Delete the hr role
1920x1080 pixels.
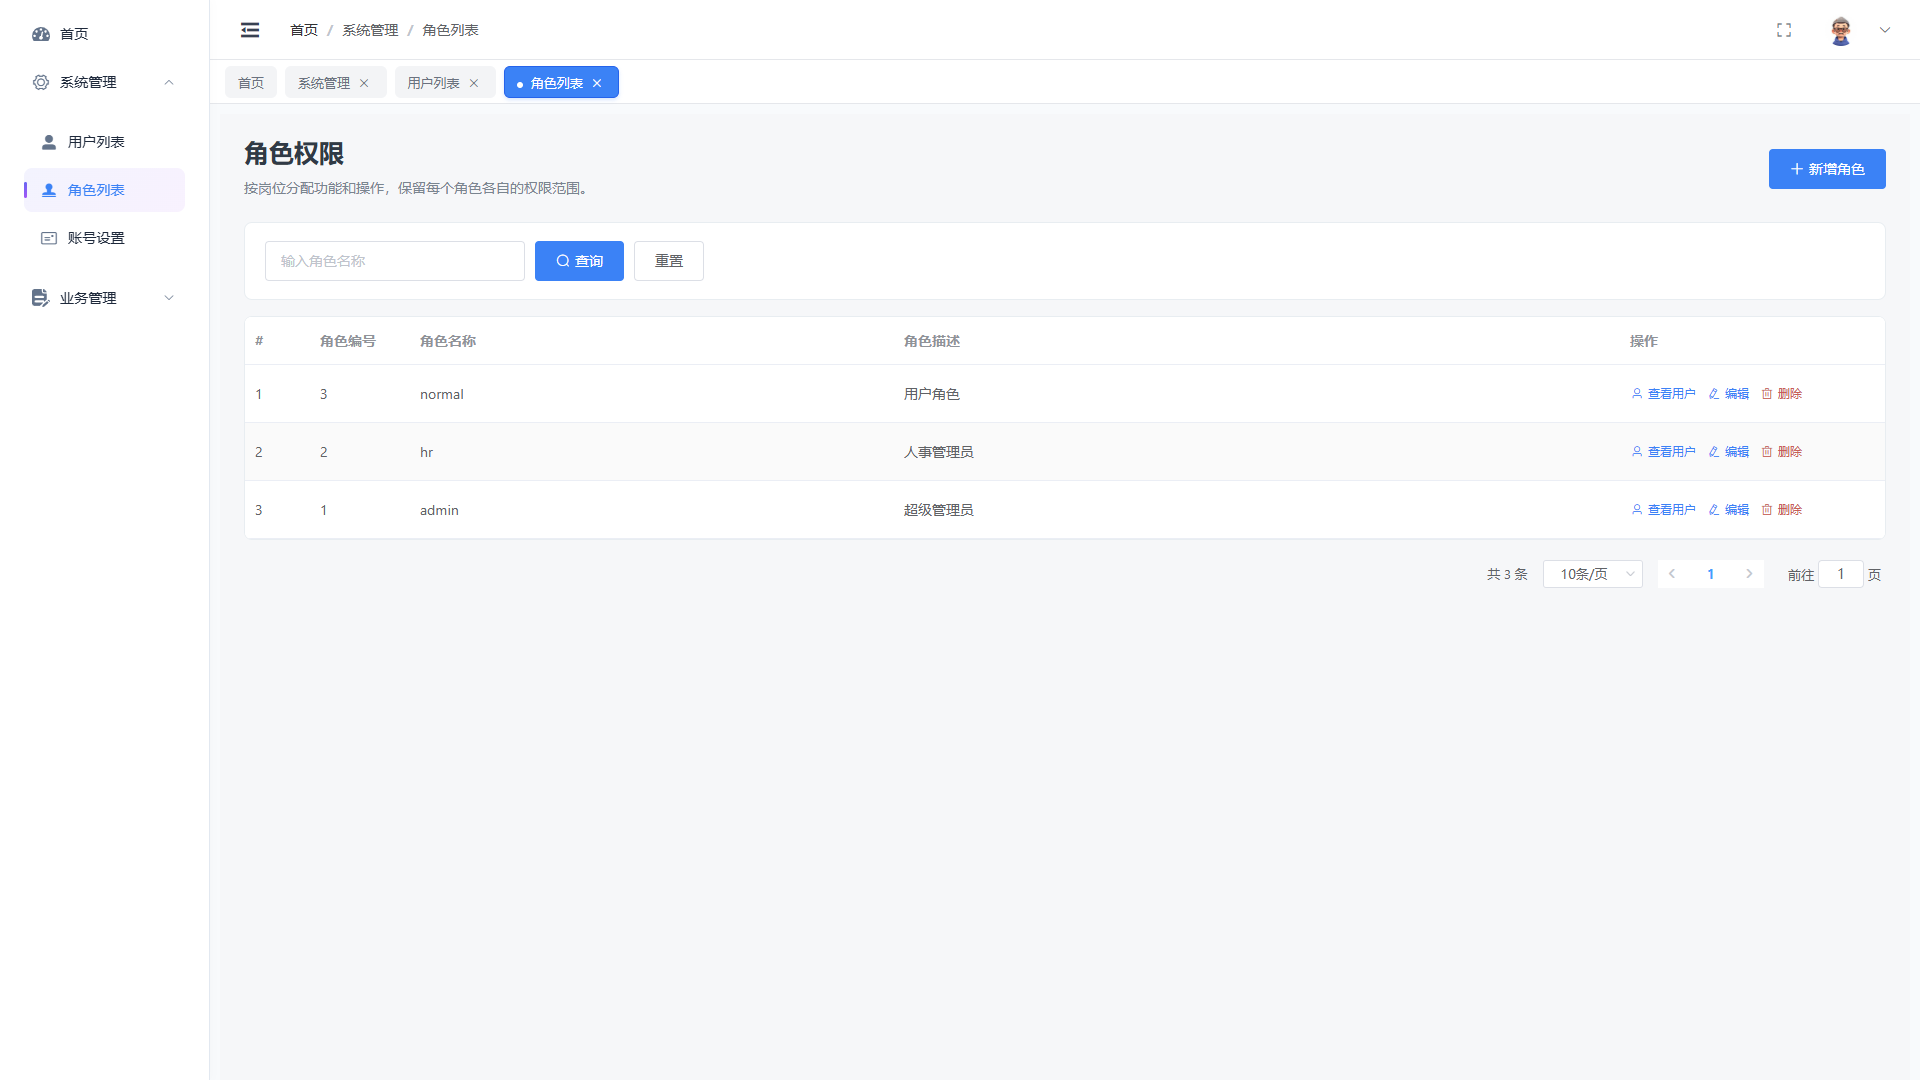coord(1782,452)
